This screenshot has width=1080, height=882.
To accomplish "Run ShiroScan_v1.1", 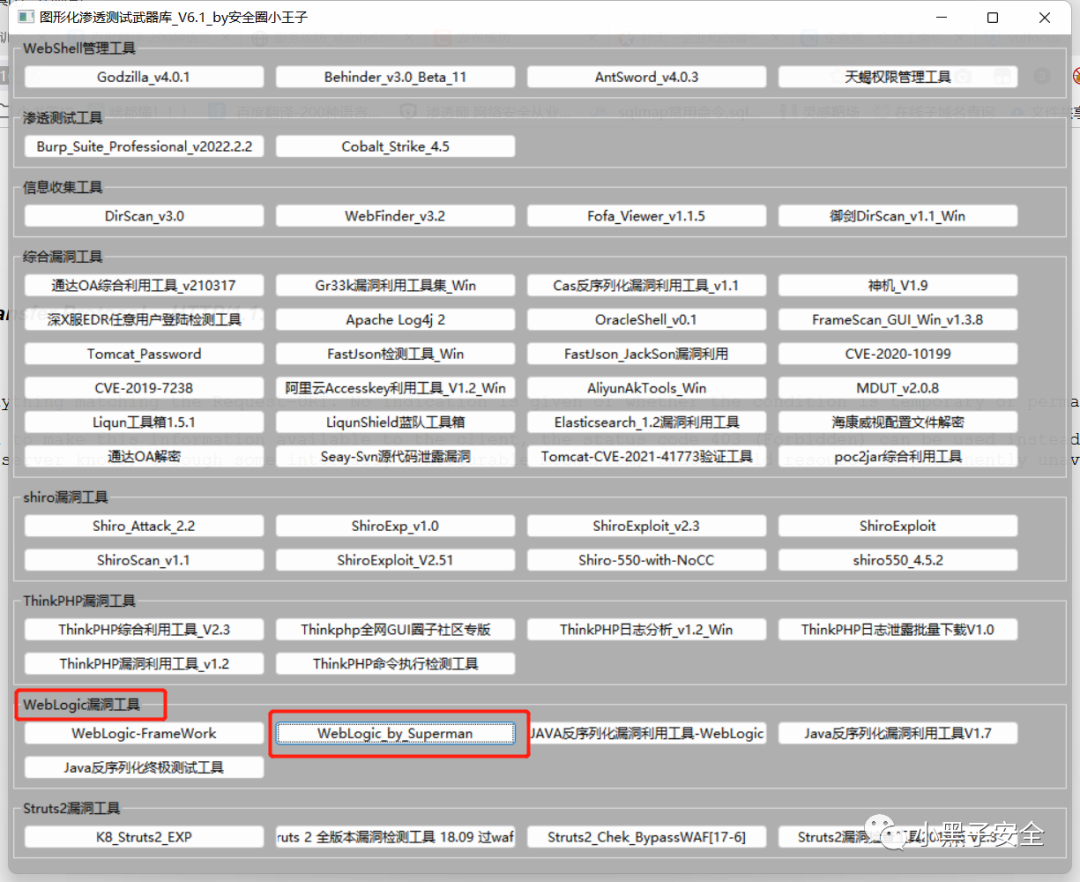I will tap(144, 560).
